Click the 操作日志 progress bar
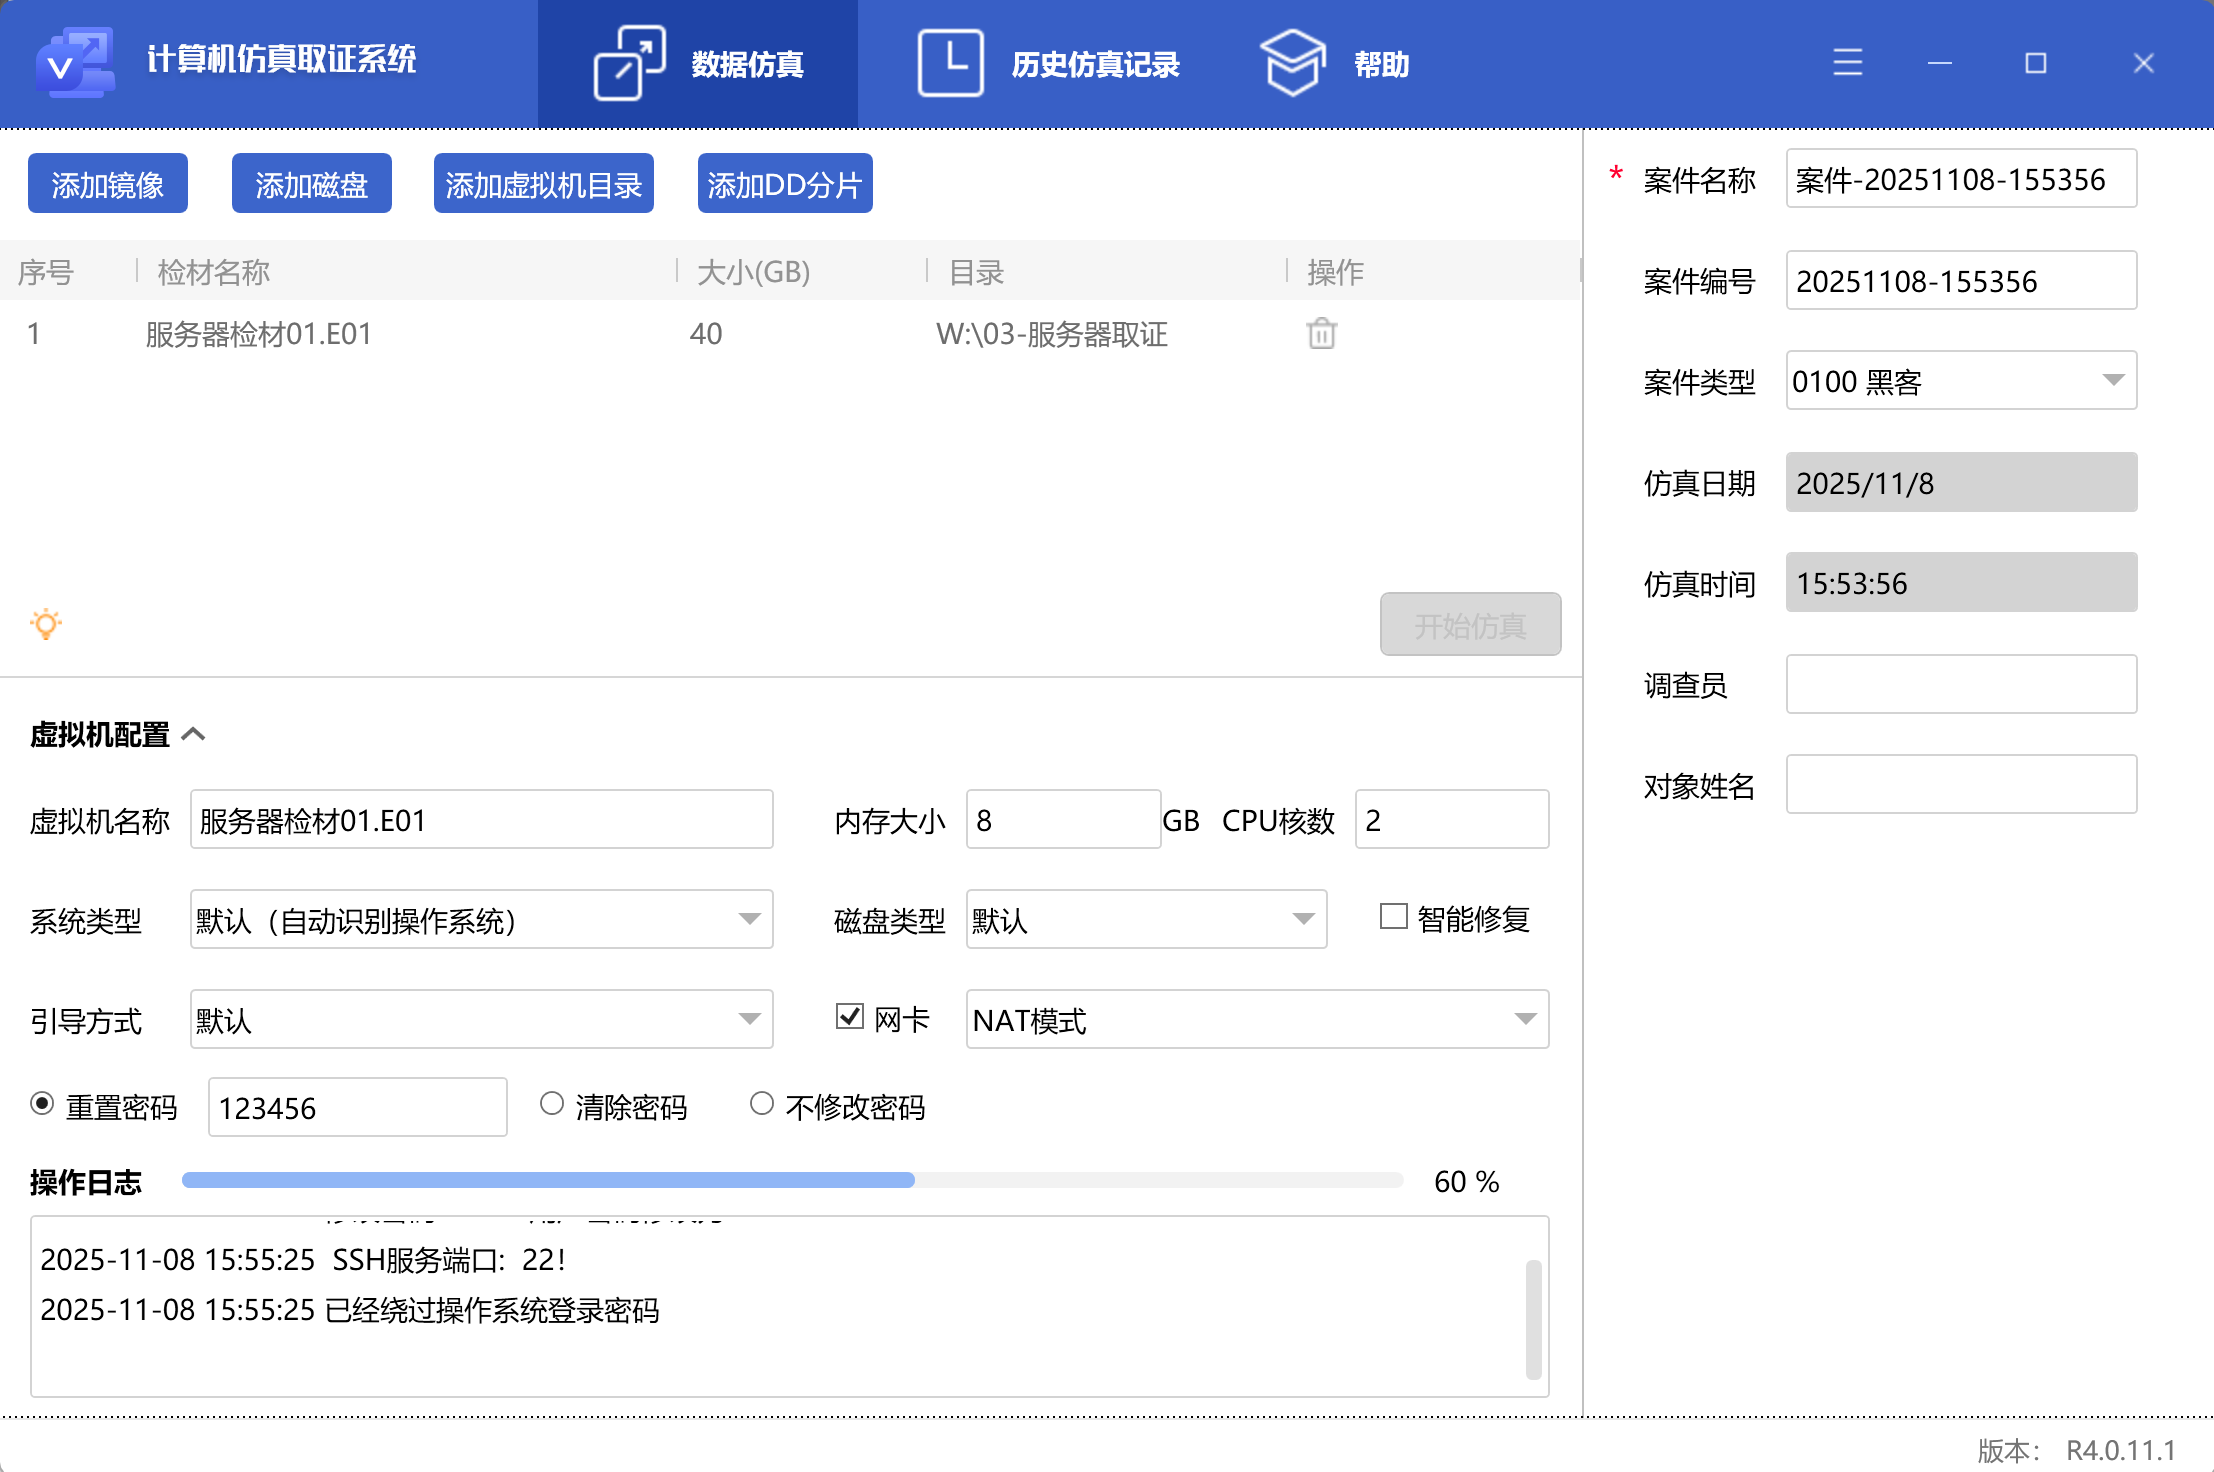Screen dimensions: 2214x1472 (792, 1181)
